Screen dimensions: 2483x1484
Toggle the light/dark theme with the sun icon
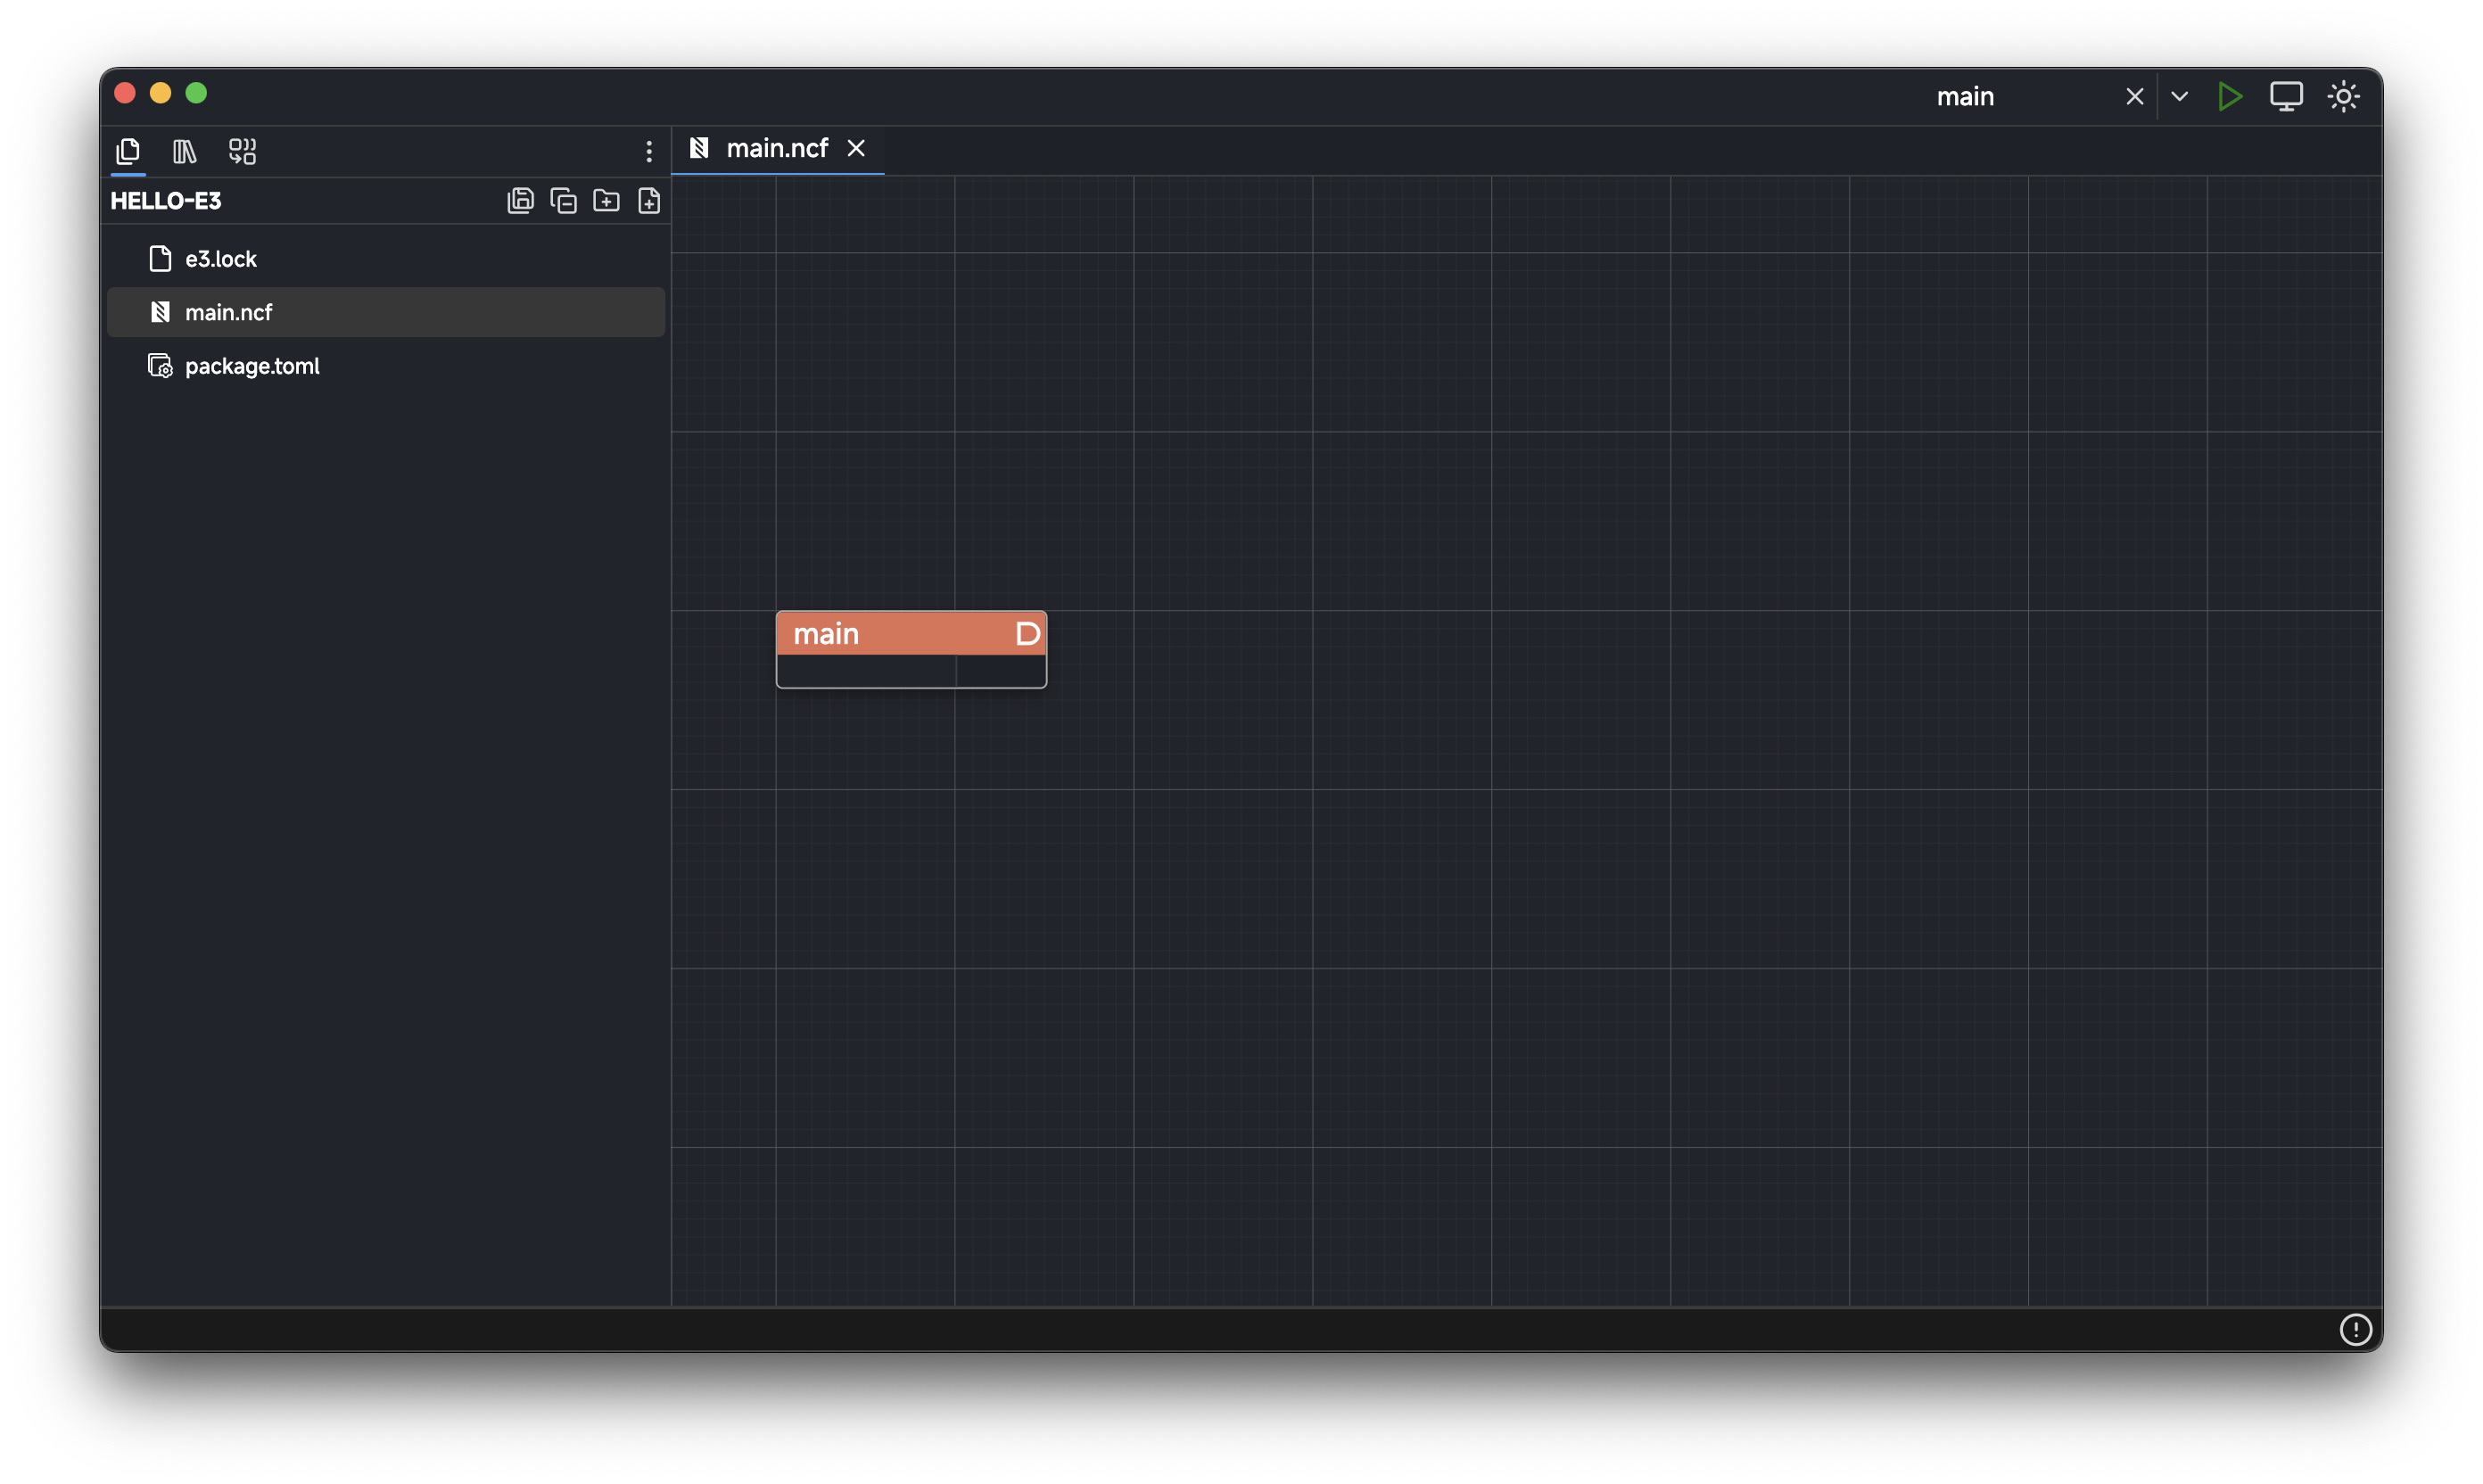(x=2344, y=96)
